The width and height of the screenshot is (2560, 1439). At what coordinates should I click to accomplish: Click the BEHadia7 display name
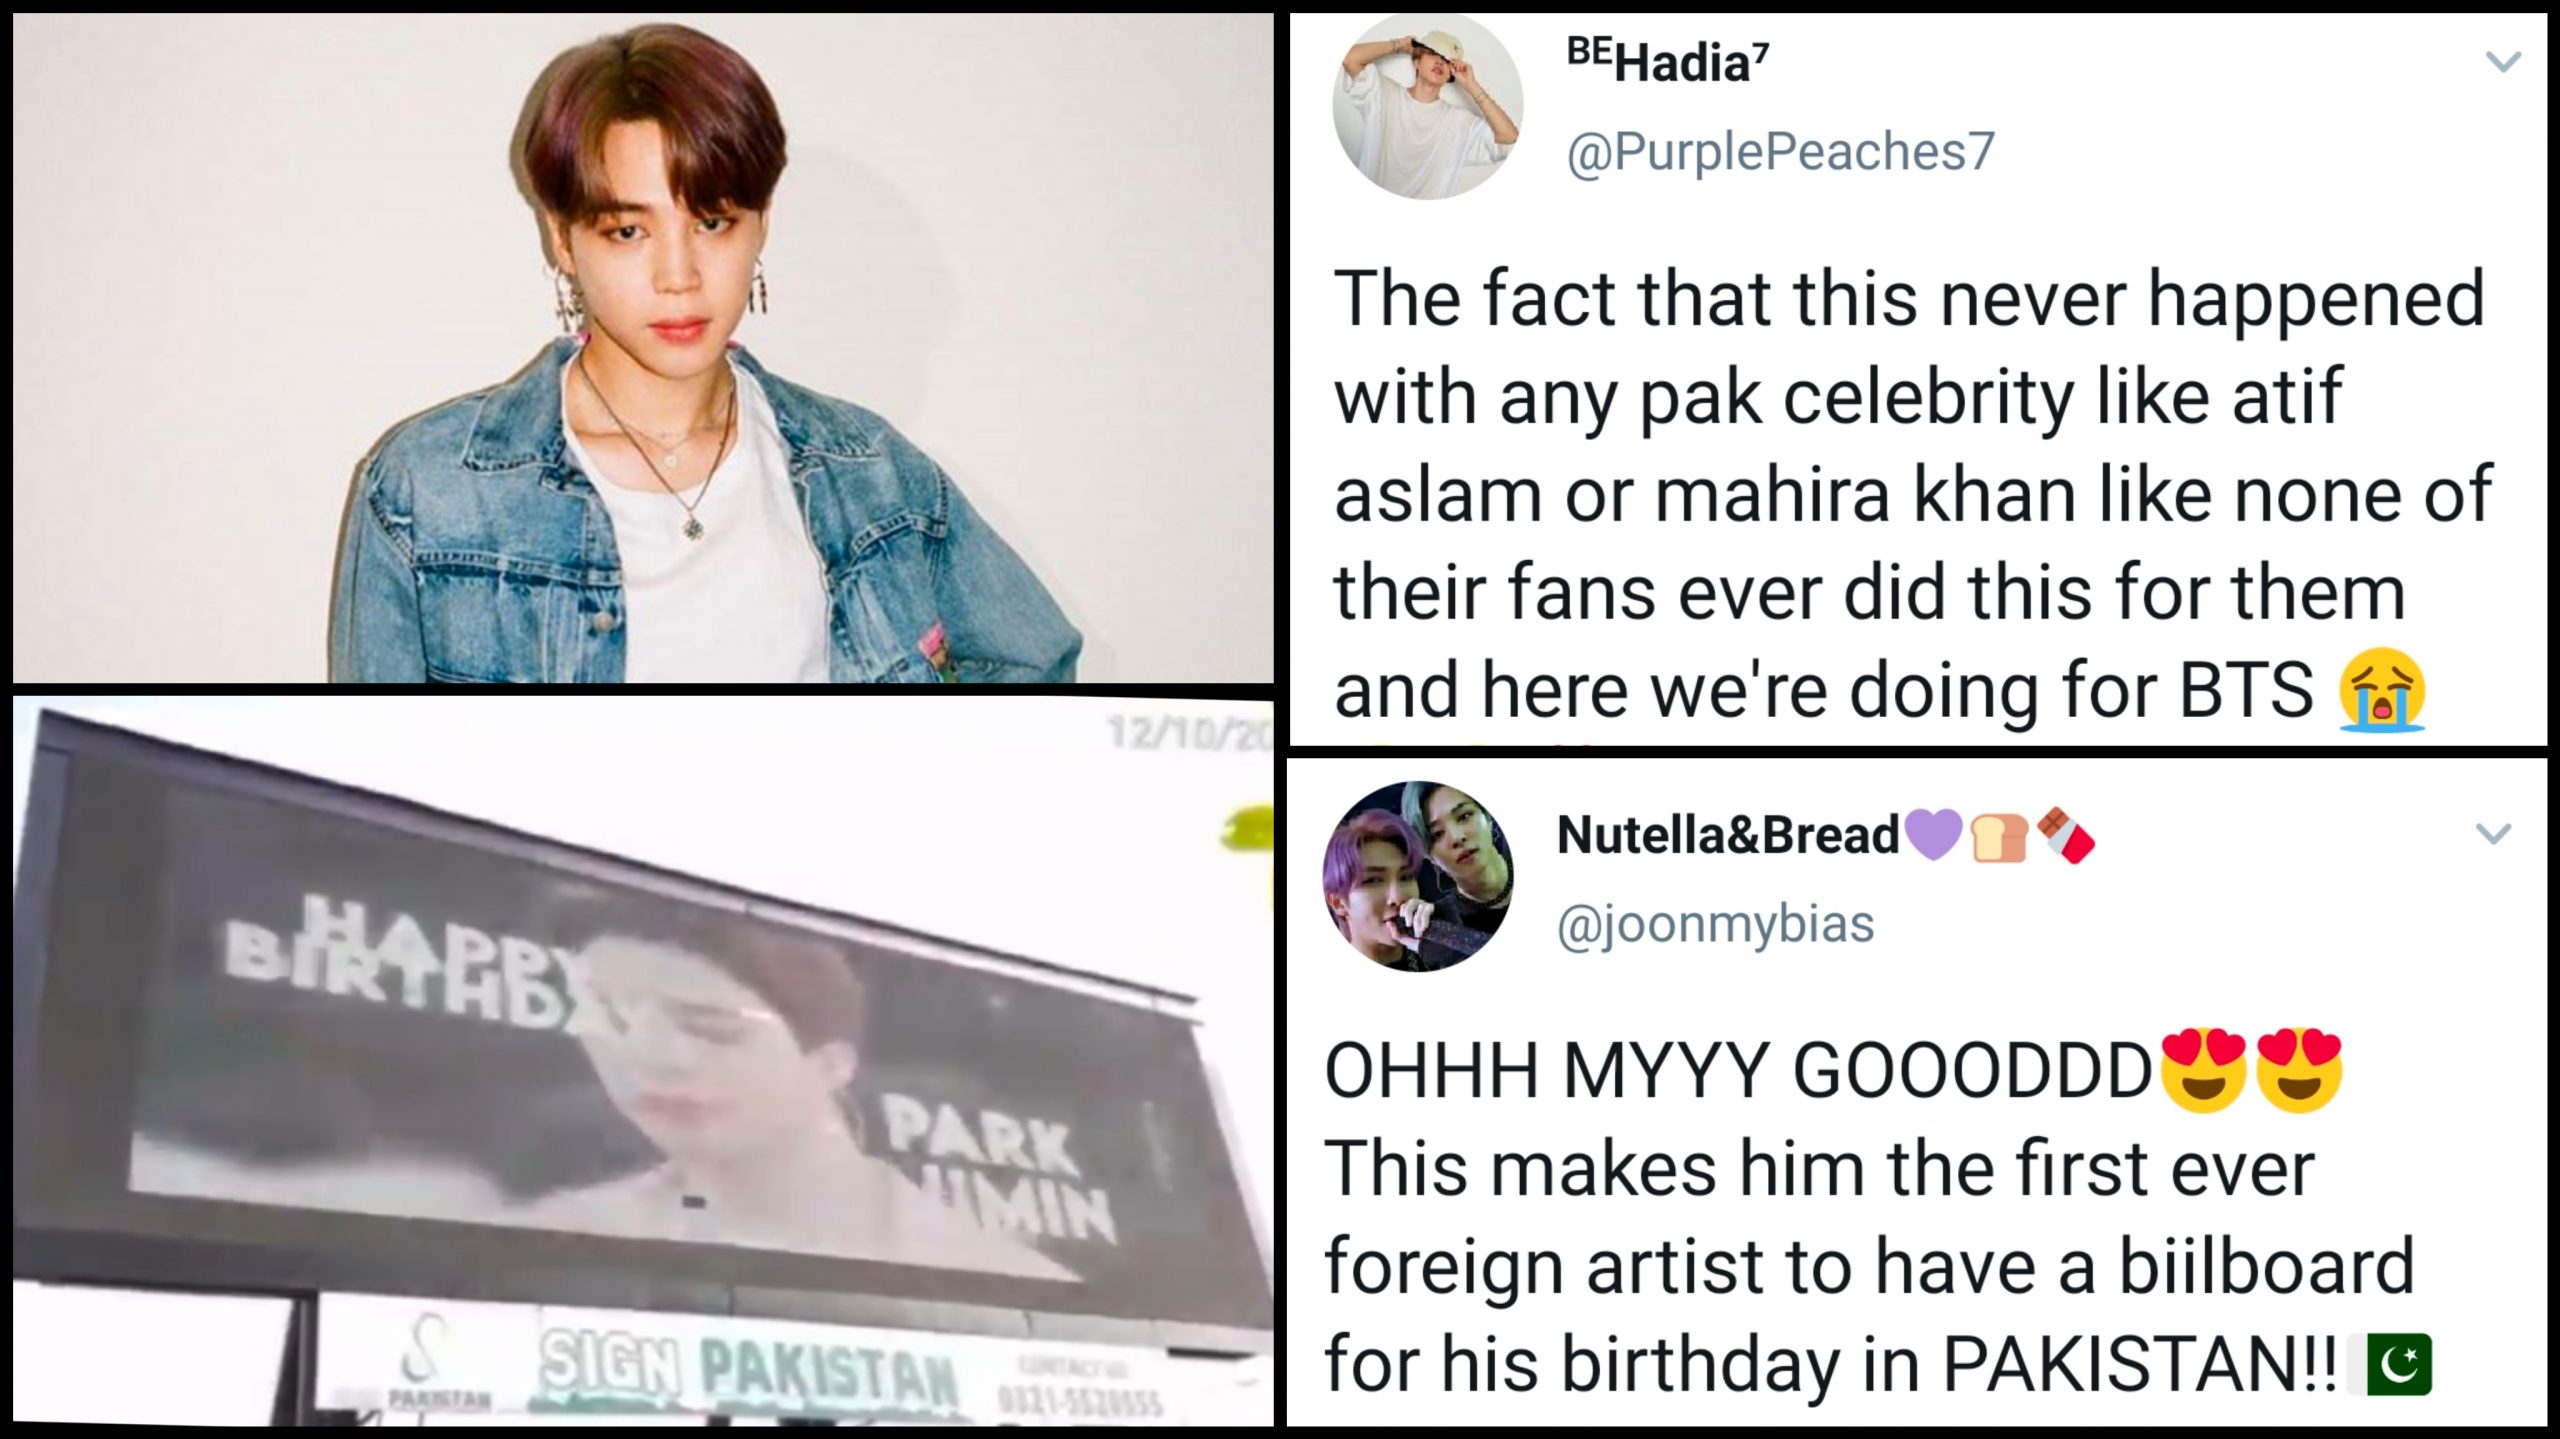click(1668, 62)
